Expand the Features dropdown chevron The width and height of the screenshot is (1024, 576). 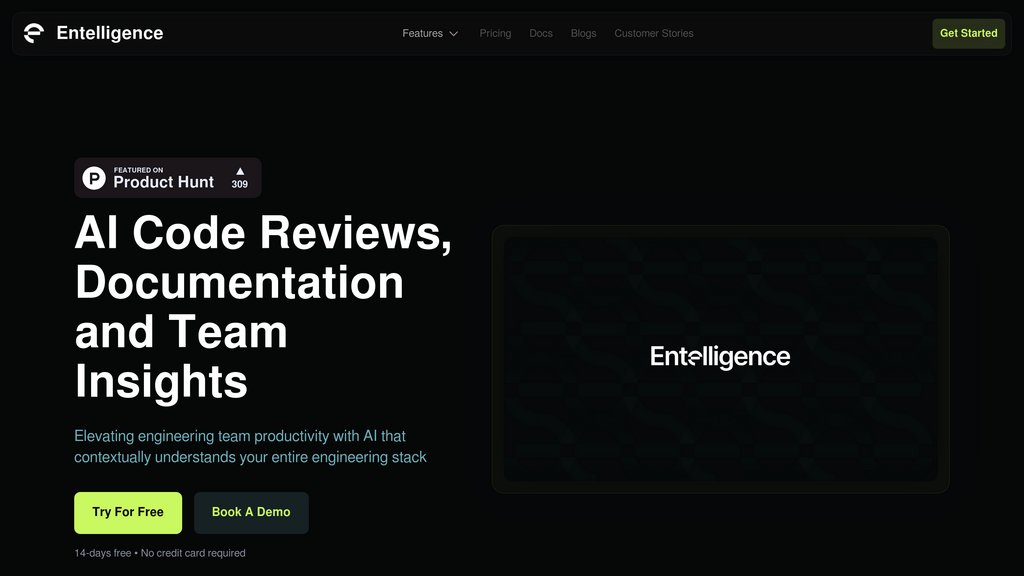click(454, 33)
